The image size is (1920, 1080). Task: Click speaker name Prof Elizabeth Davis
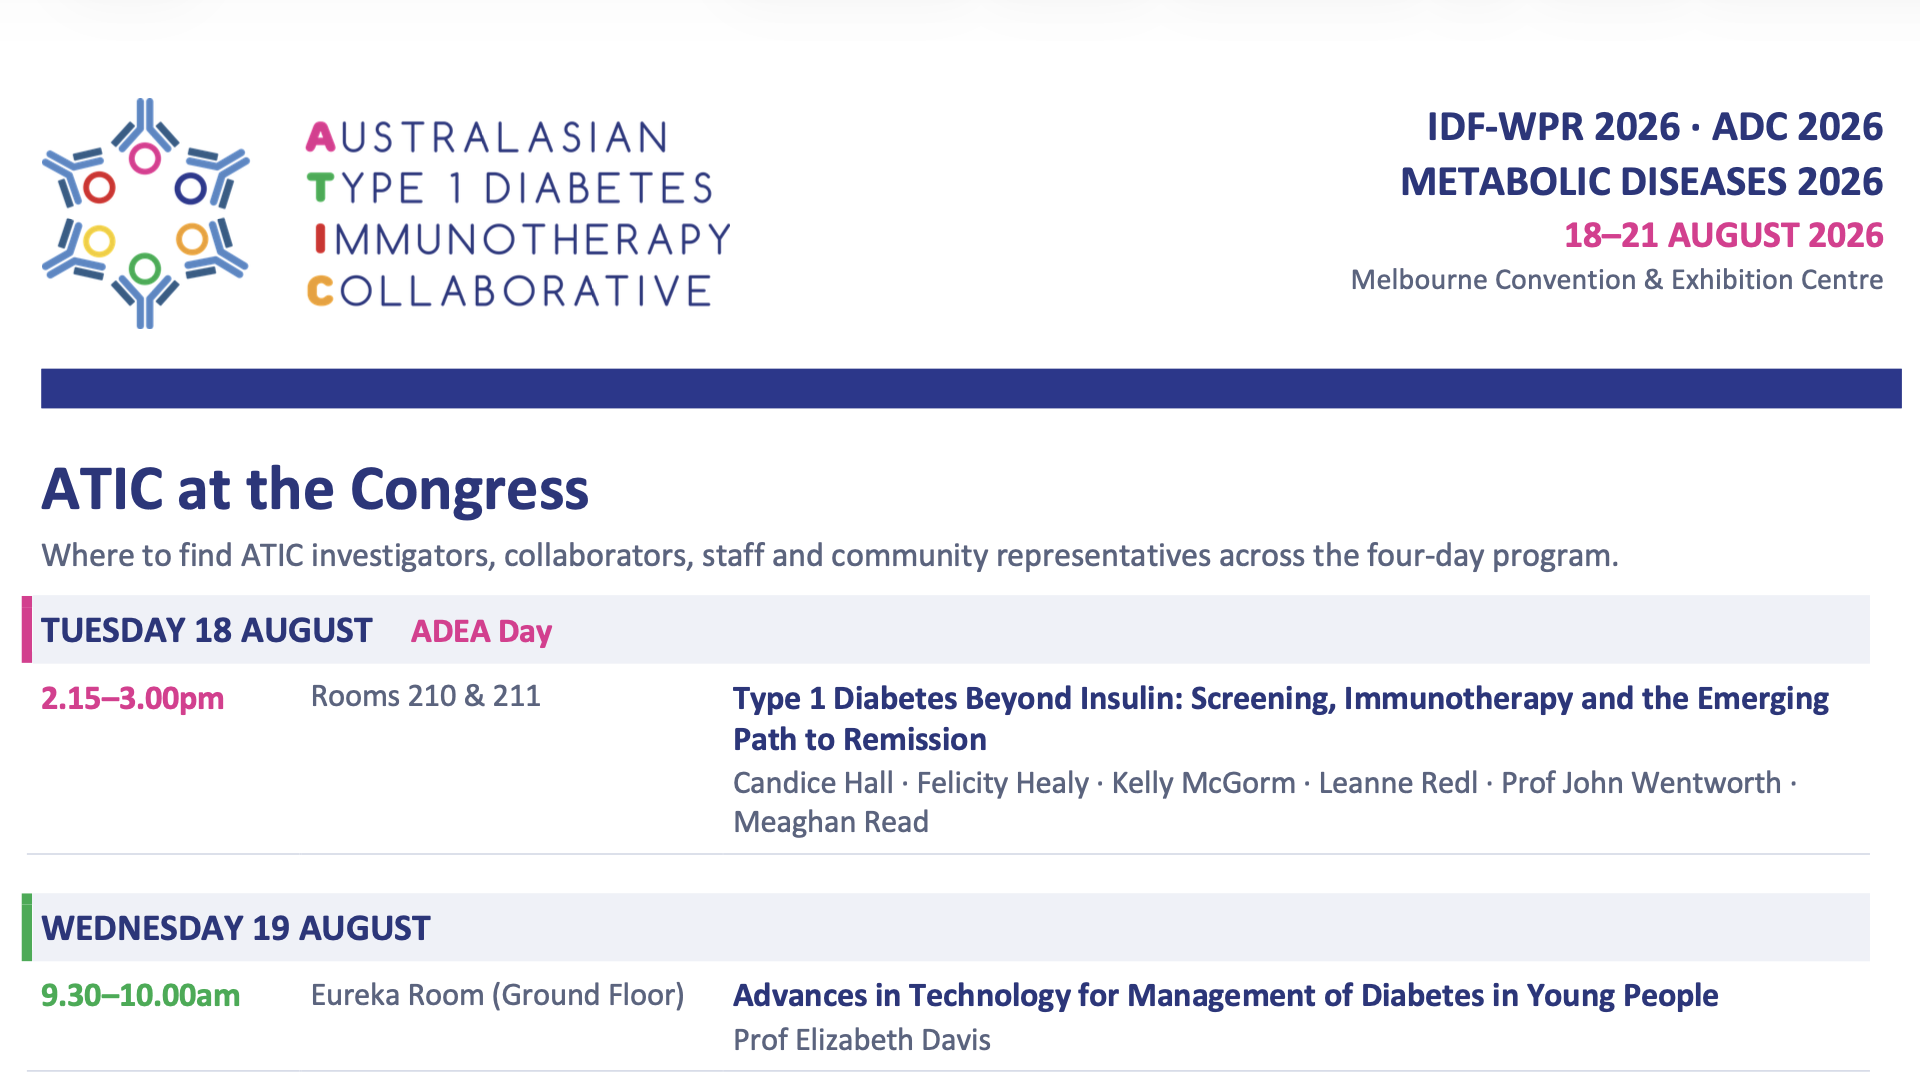tap(861, 1040)
